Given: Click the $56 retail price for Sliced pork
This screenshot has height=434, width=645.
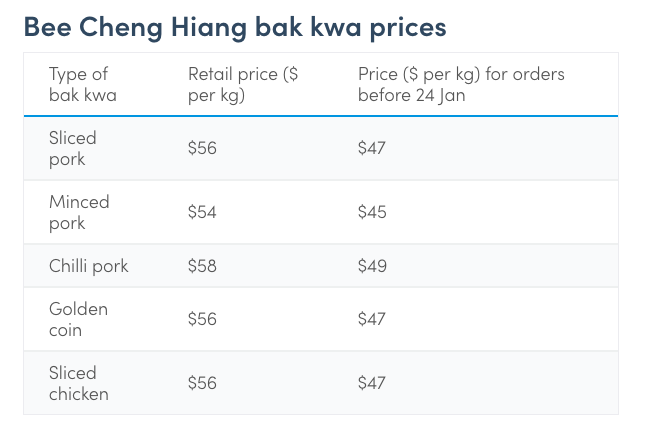Looking at the screenshot, I should [x=202, y=148].
